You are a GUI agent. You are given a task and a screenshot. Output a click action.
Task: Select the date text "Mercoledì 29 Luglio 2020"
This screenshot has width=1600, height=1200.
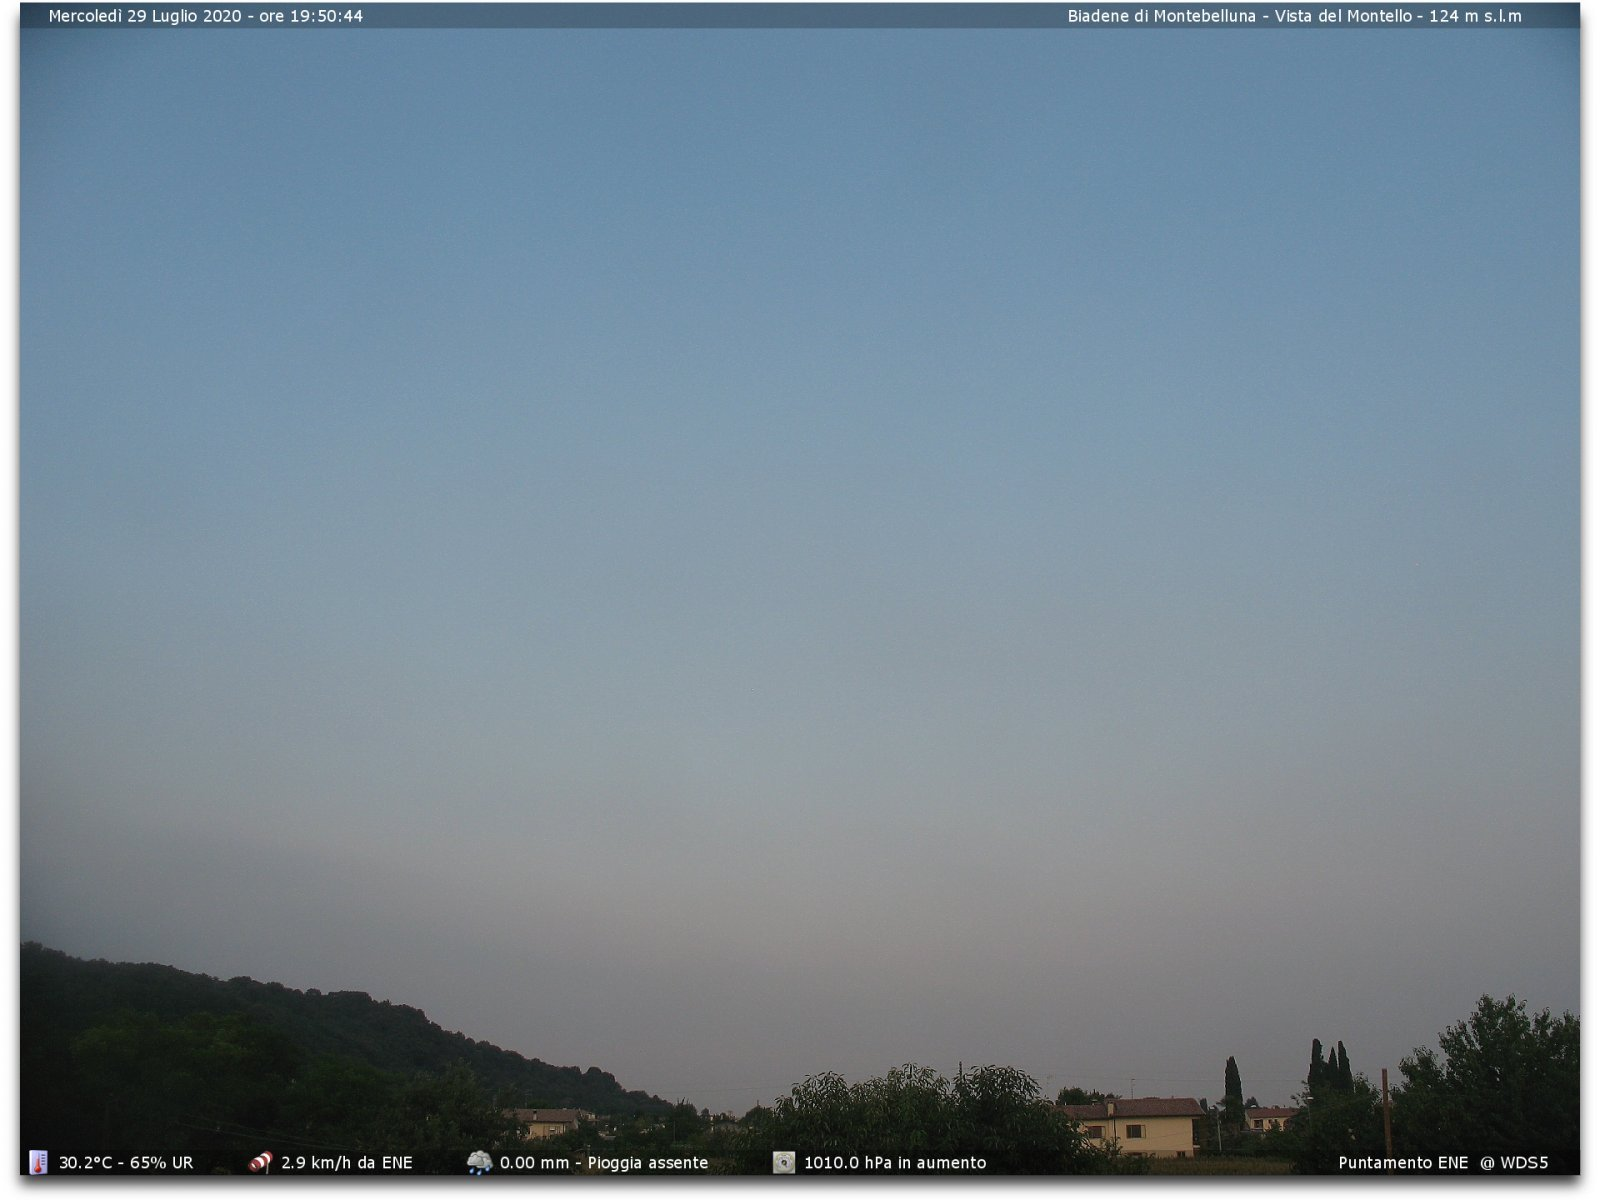pyautogui.click(x=145, y=16)
